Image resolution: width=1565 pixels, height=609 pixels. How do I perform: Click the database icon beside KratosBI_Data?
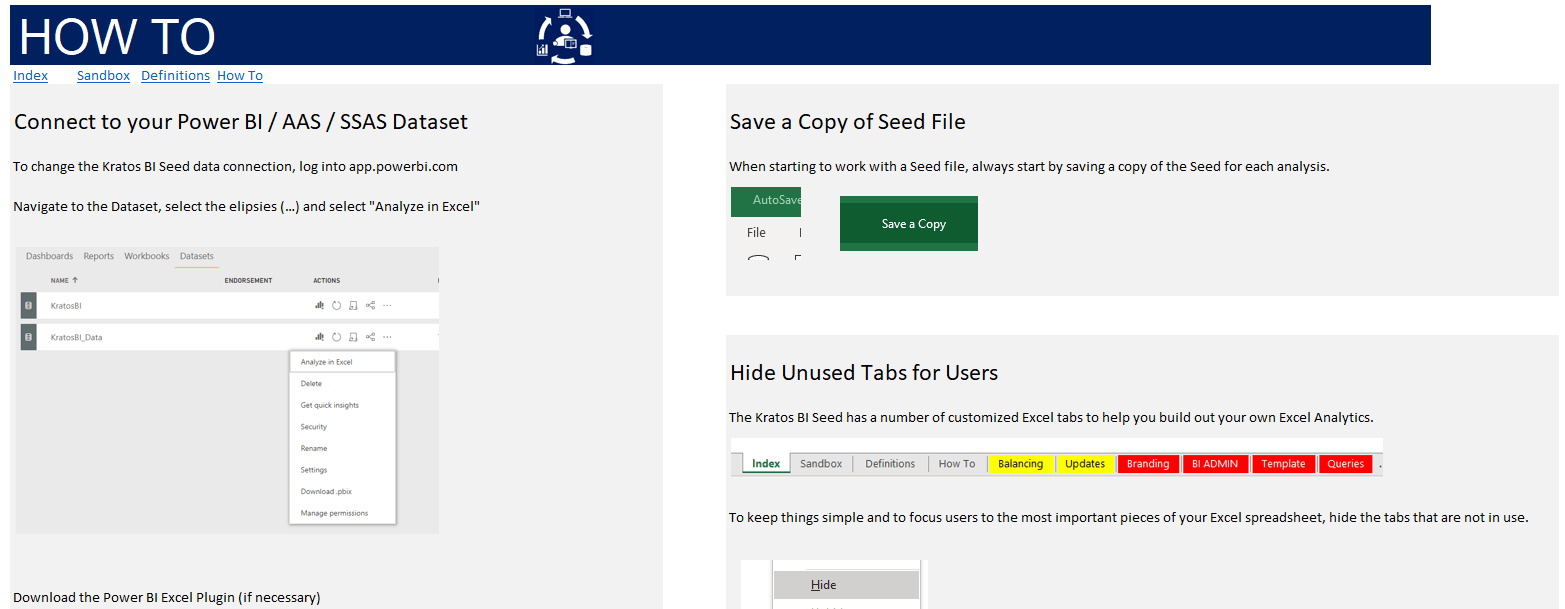tap(28, 337)
